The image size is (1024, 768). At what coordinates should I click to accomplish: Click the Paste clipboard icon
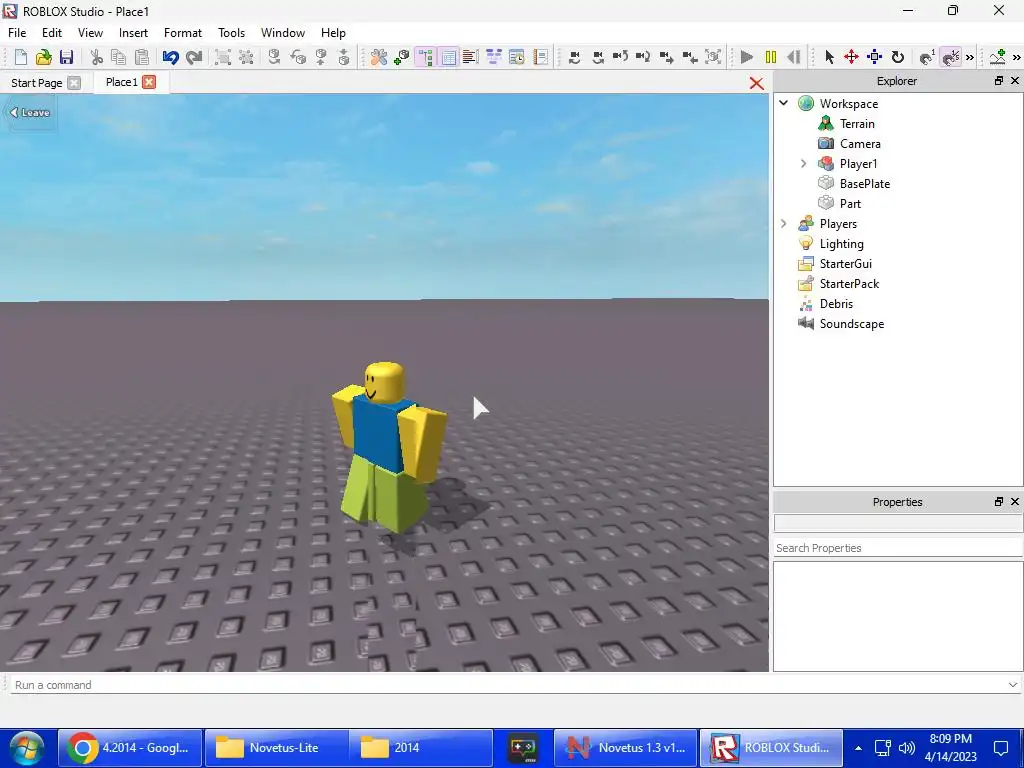click(142, 57)
